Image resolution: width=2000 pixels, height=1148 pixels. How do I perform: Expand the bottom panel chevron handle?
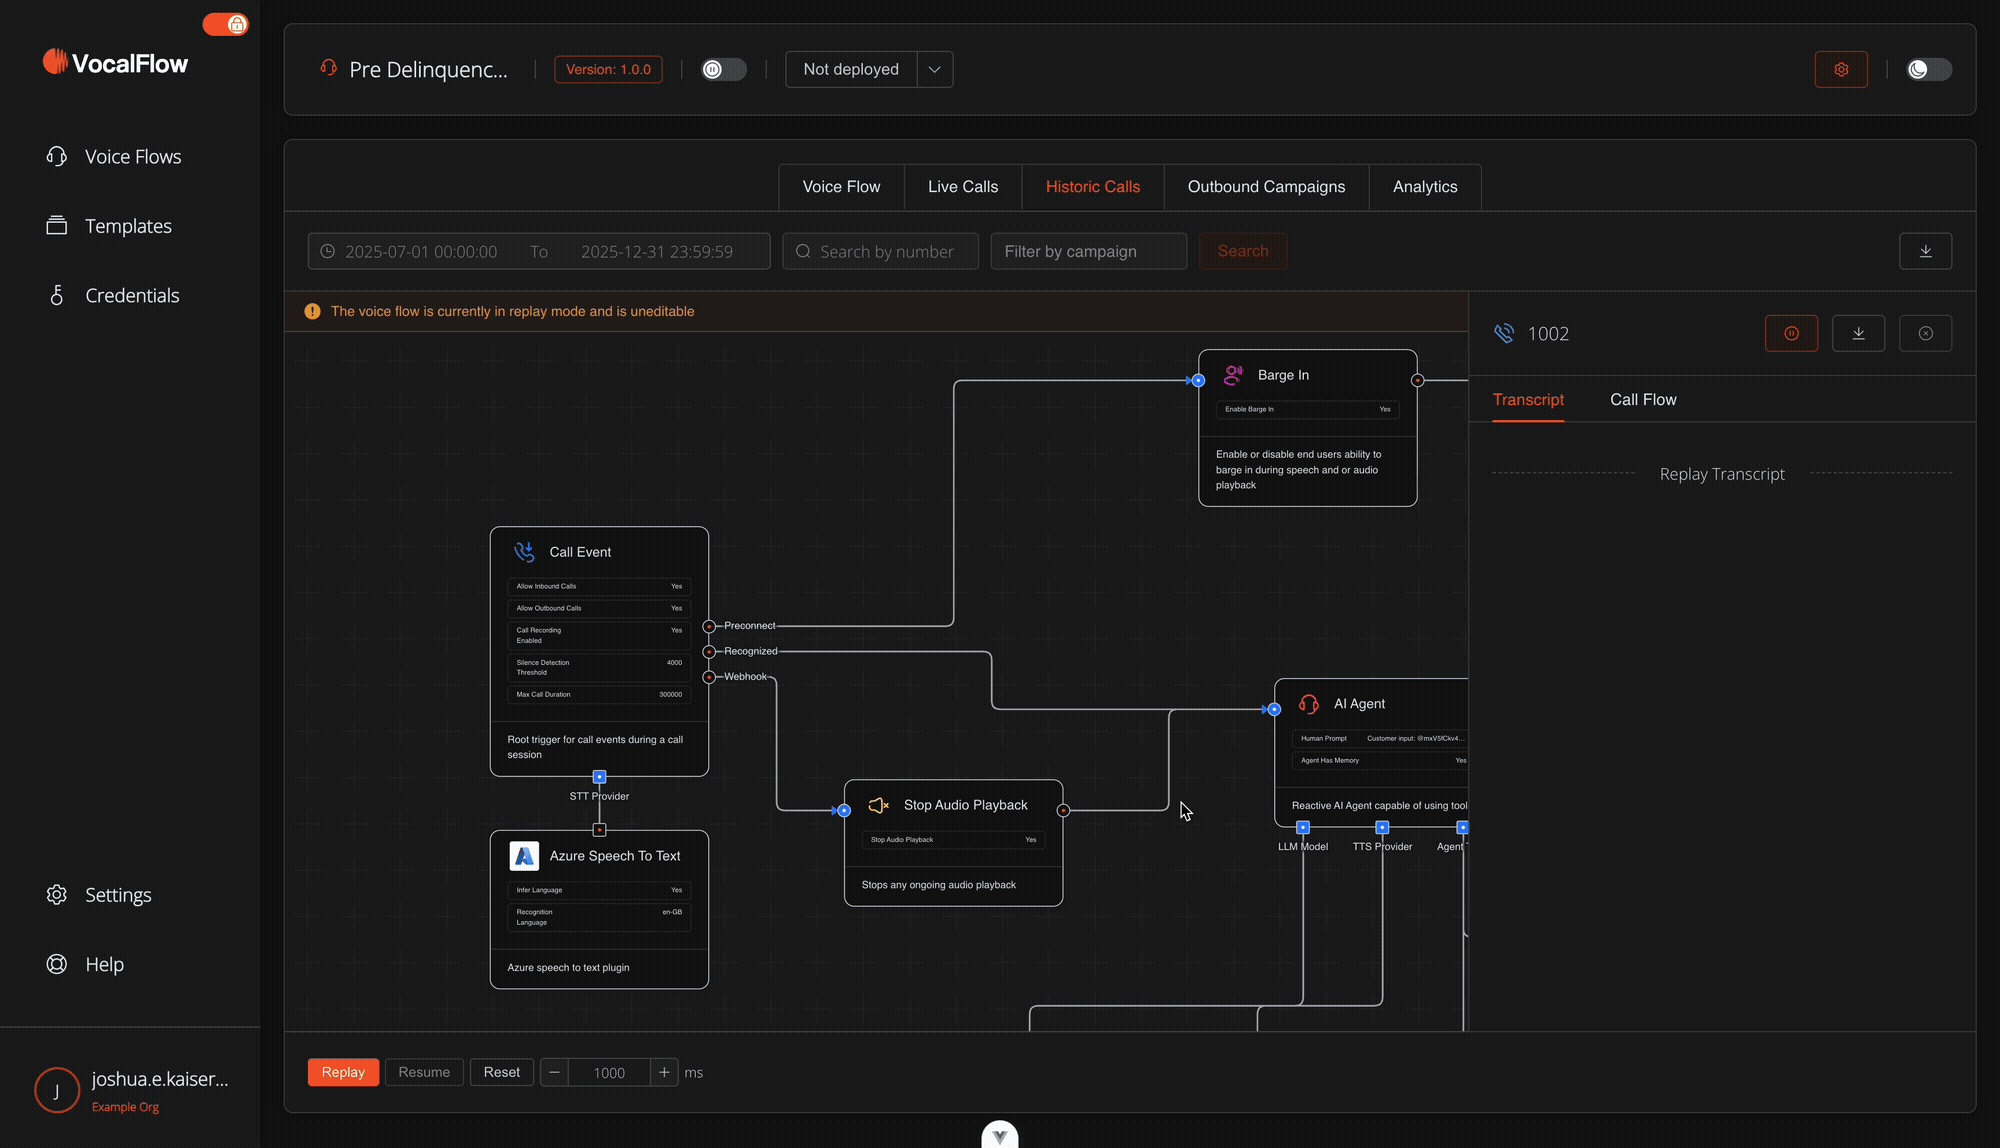tap(999, 1136)
